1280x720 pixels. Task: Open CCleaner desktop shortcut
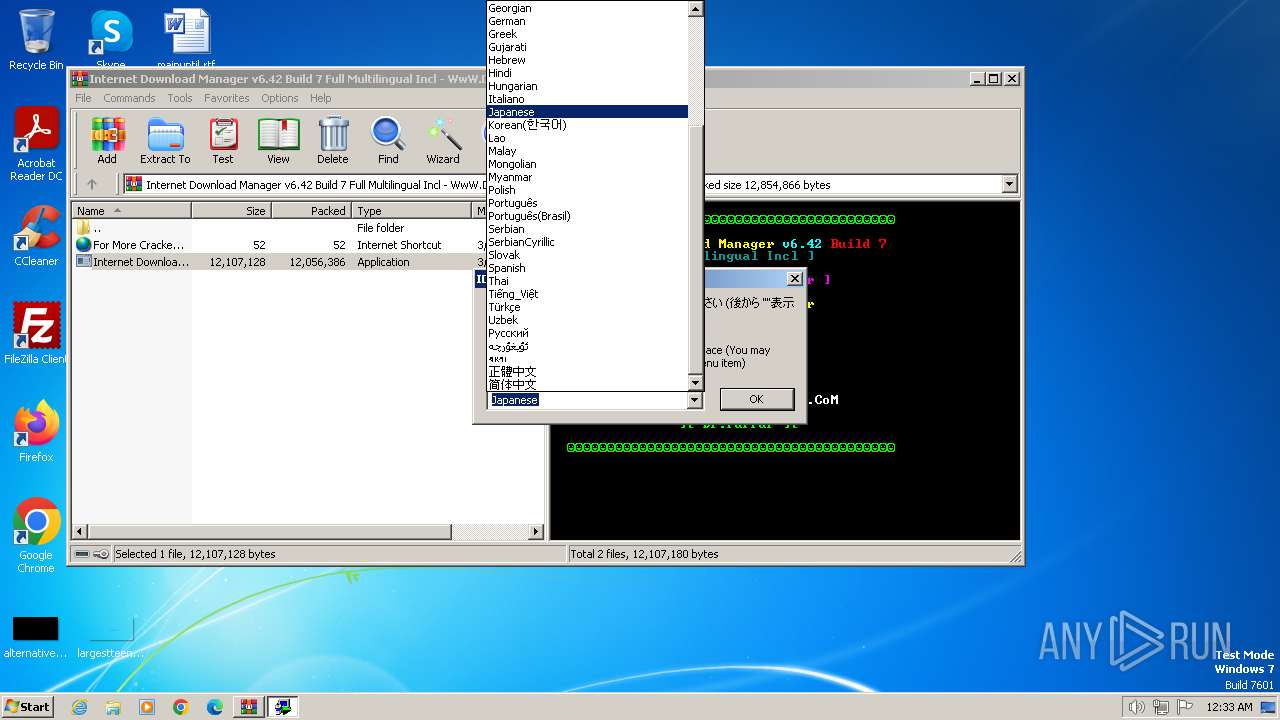[36, 236]
